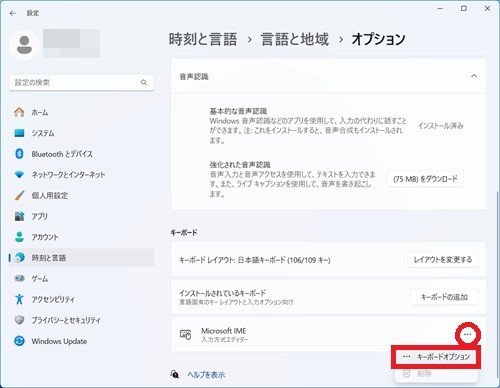
Task: Minimize the settings window
Action: point(440,9)
